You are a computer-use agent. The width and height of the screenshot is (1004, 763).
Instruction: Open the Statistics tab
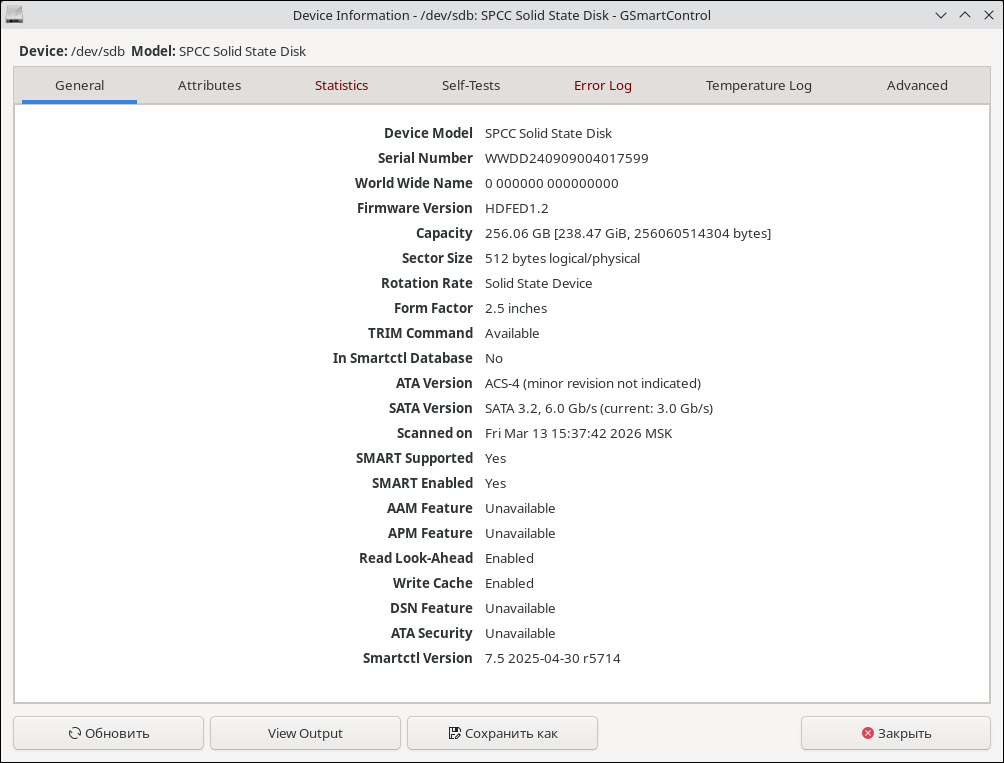tap(341, 85)
